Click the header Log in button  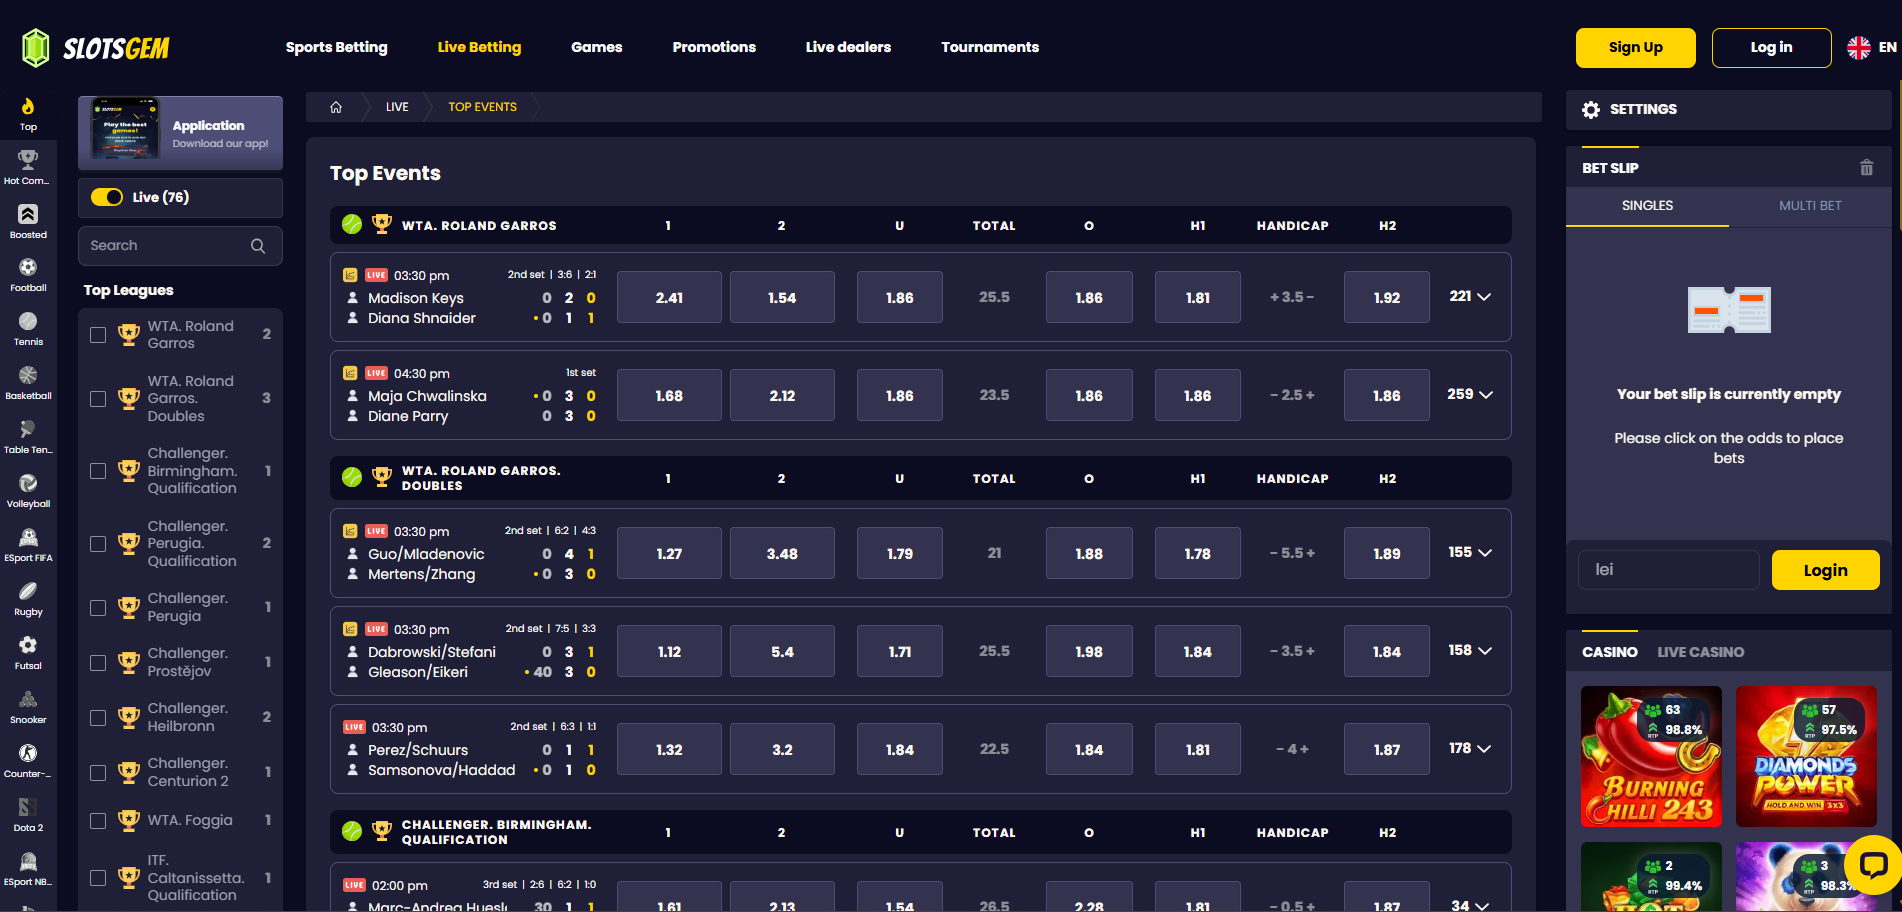pos(1771,48)
